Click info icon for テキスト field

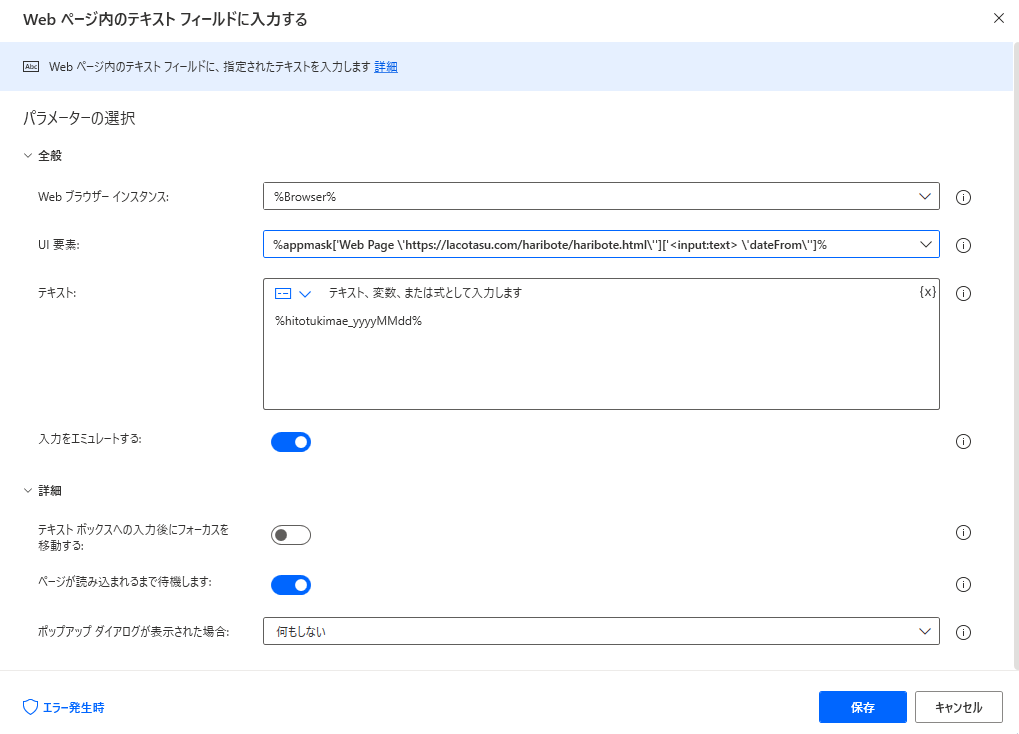[964, 294]
